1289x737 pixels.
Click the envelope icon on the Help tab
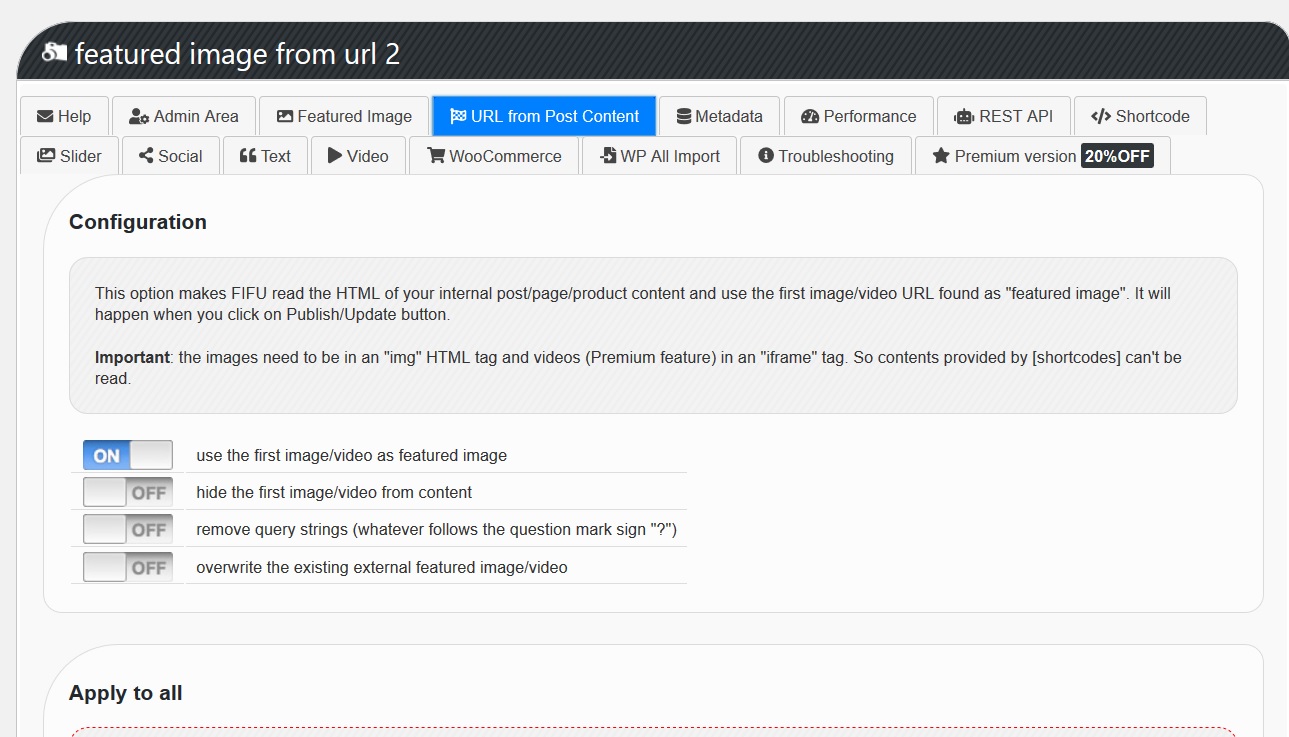[x=45, y=116]
